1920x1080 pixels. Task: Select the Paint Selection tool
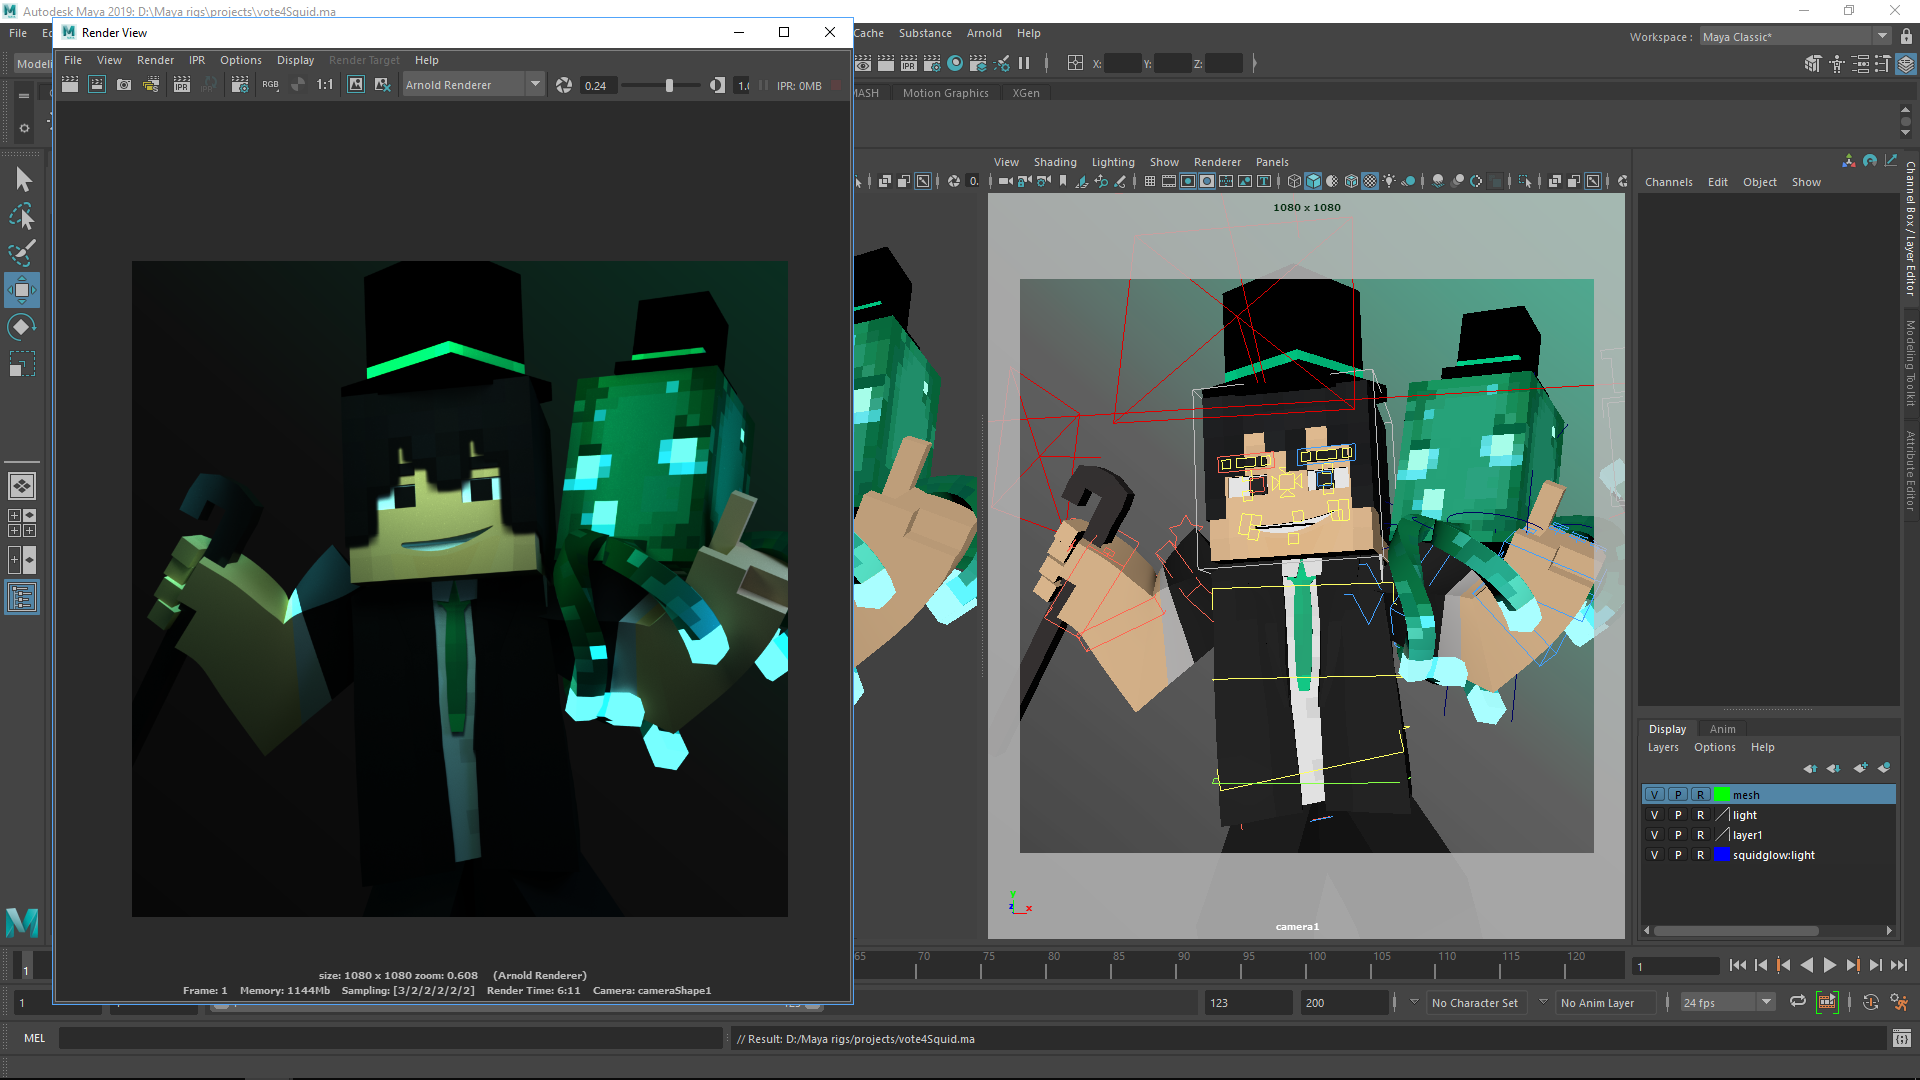click(22, 253)
